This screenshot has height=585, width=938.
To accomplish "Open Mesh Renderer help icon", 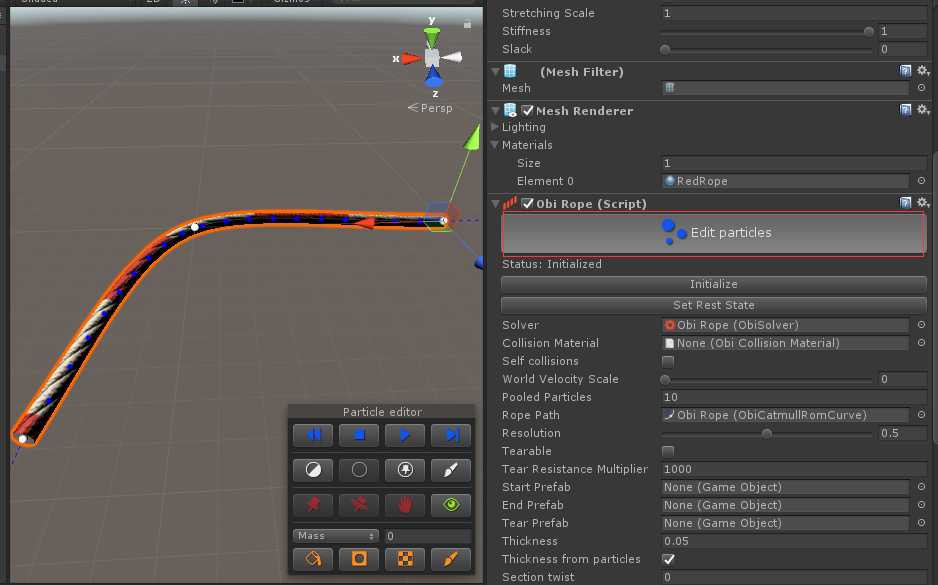I will (x=906, y=109).
